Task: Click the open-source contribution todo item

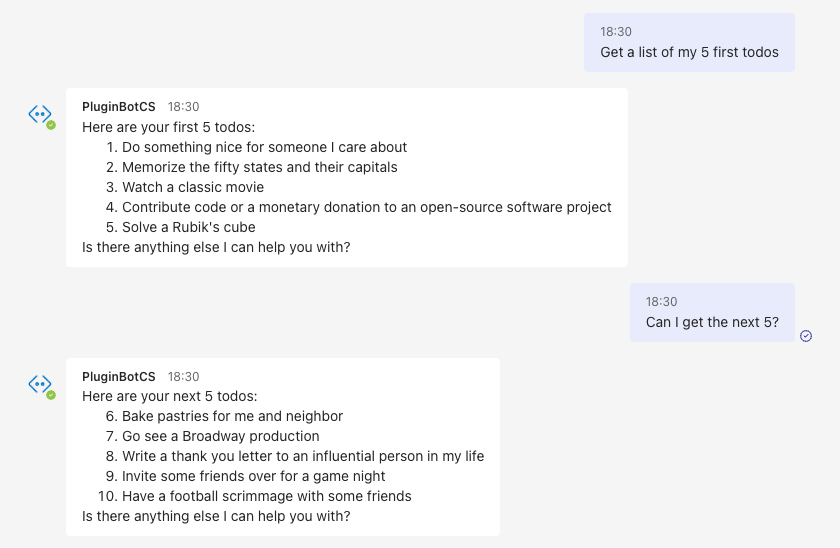Action: tap(366, 207)
